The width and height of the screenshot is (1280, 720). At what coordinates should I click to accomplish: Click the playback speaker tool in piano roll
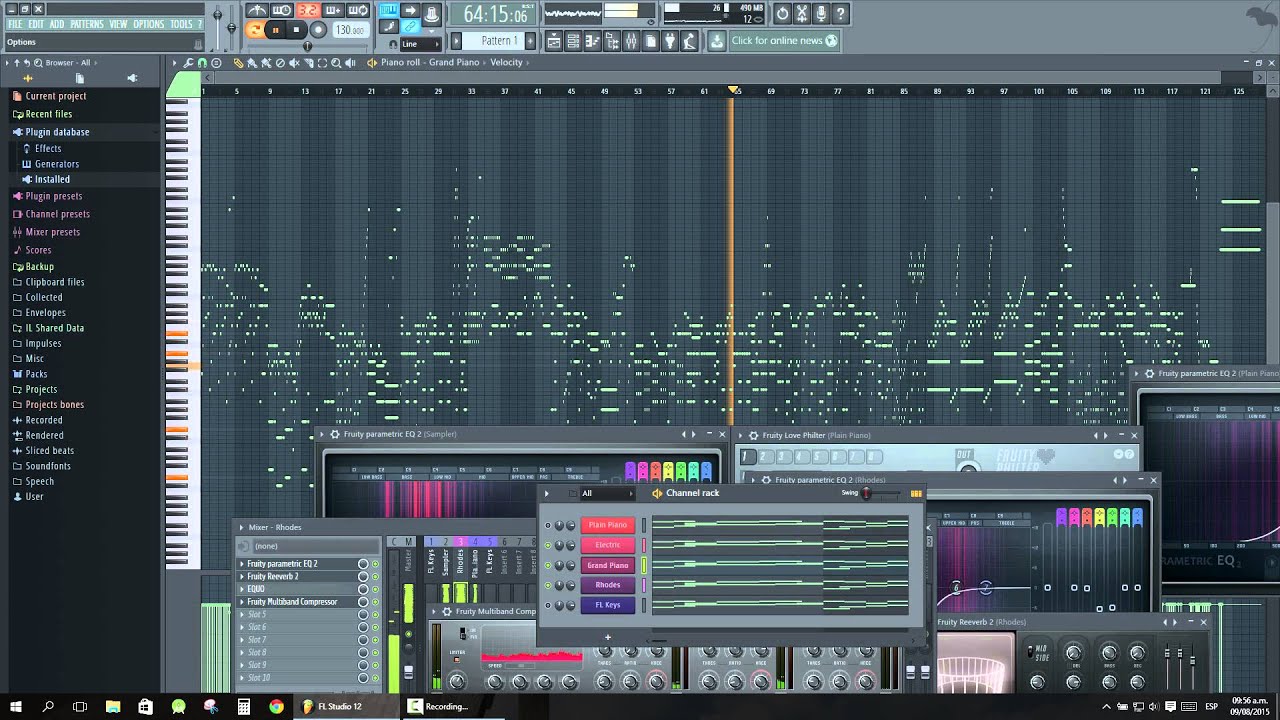click(350, 63)
